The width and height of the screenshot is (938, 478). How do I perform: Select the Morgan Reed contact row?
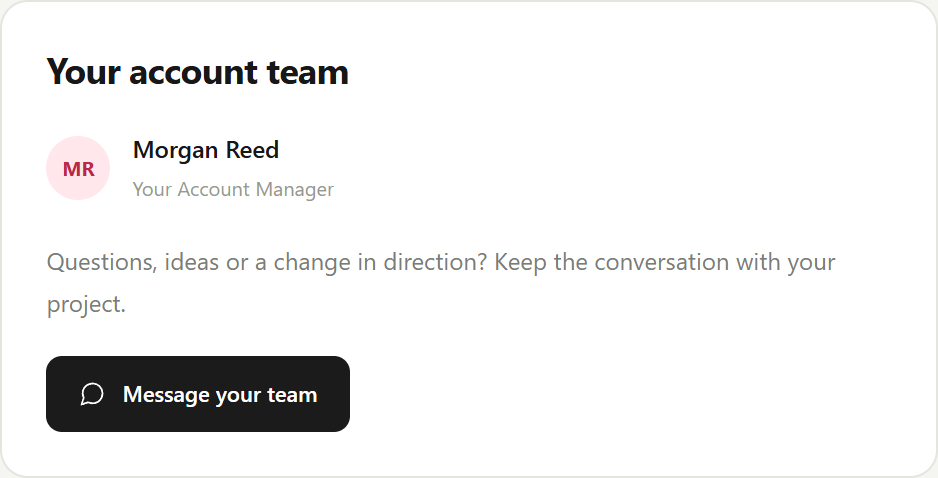coord(190,168)
